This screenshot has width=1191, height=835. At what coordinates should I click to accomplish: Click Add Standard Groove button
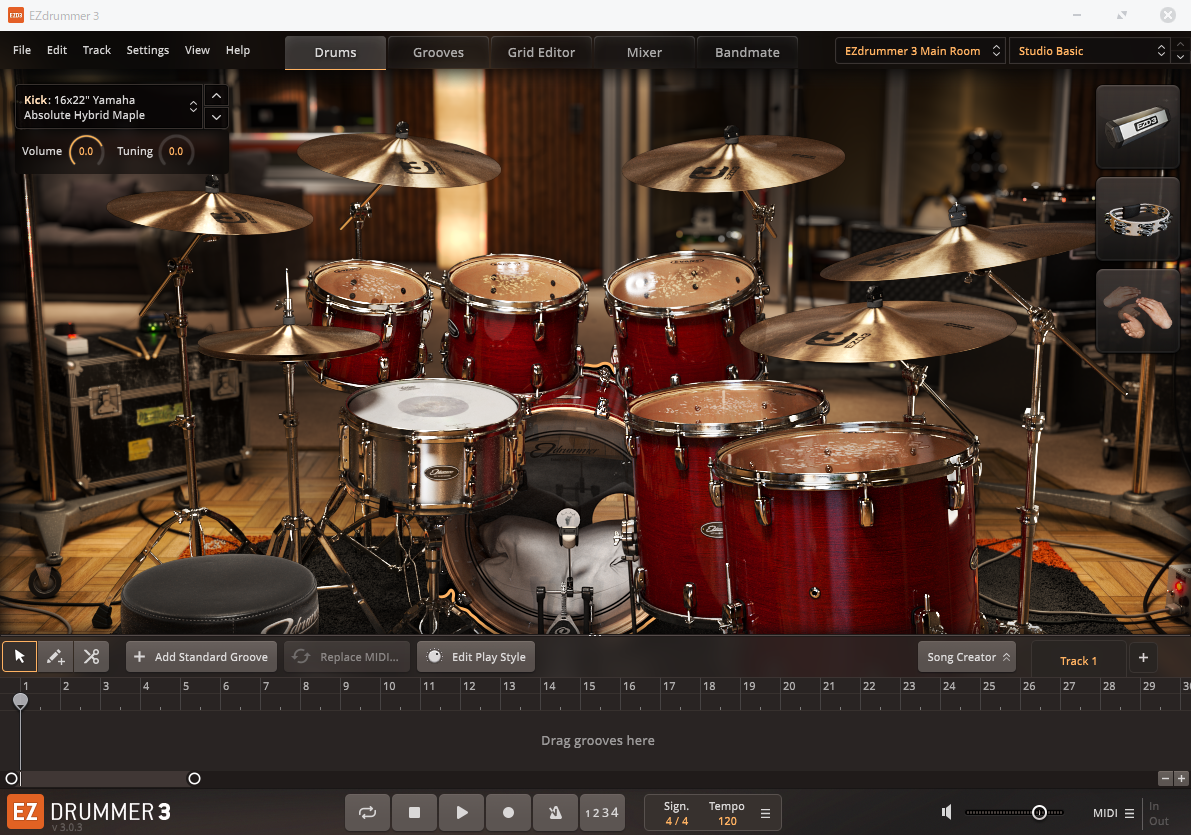(201, 657)
